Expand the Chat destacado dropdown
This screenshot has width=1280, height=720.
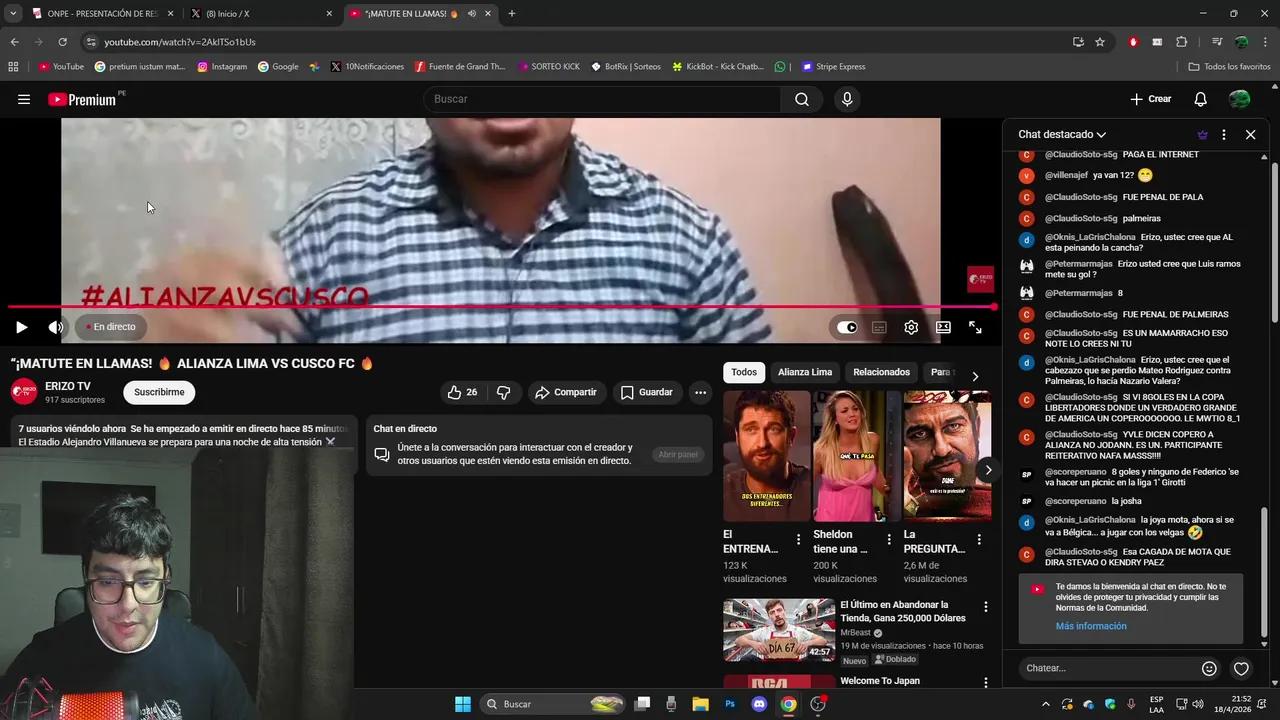(x=1062, y=134)
